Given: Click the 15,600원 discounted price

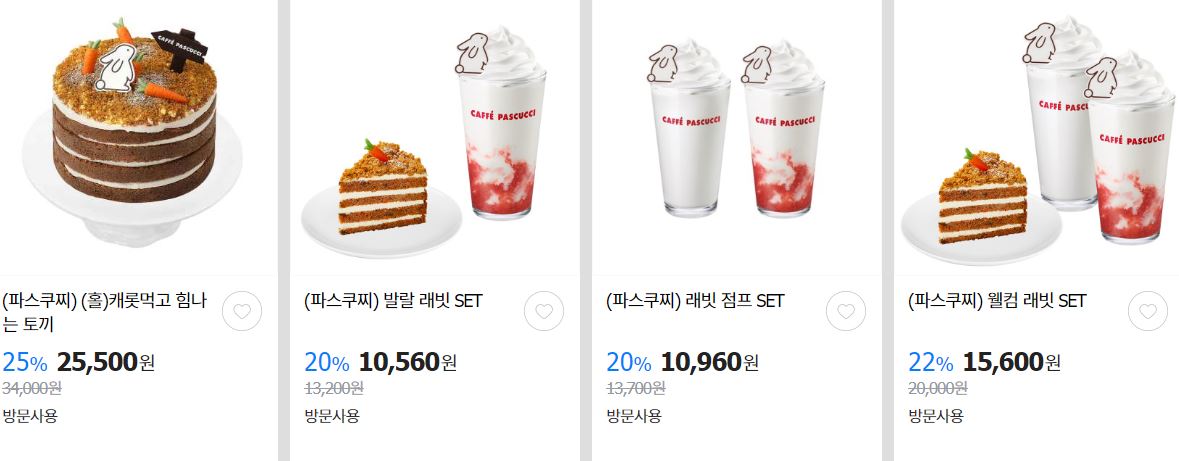Looking at the screenshot, I should pos(1011,362).
